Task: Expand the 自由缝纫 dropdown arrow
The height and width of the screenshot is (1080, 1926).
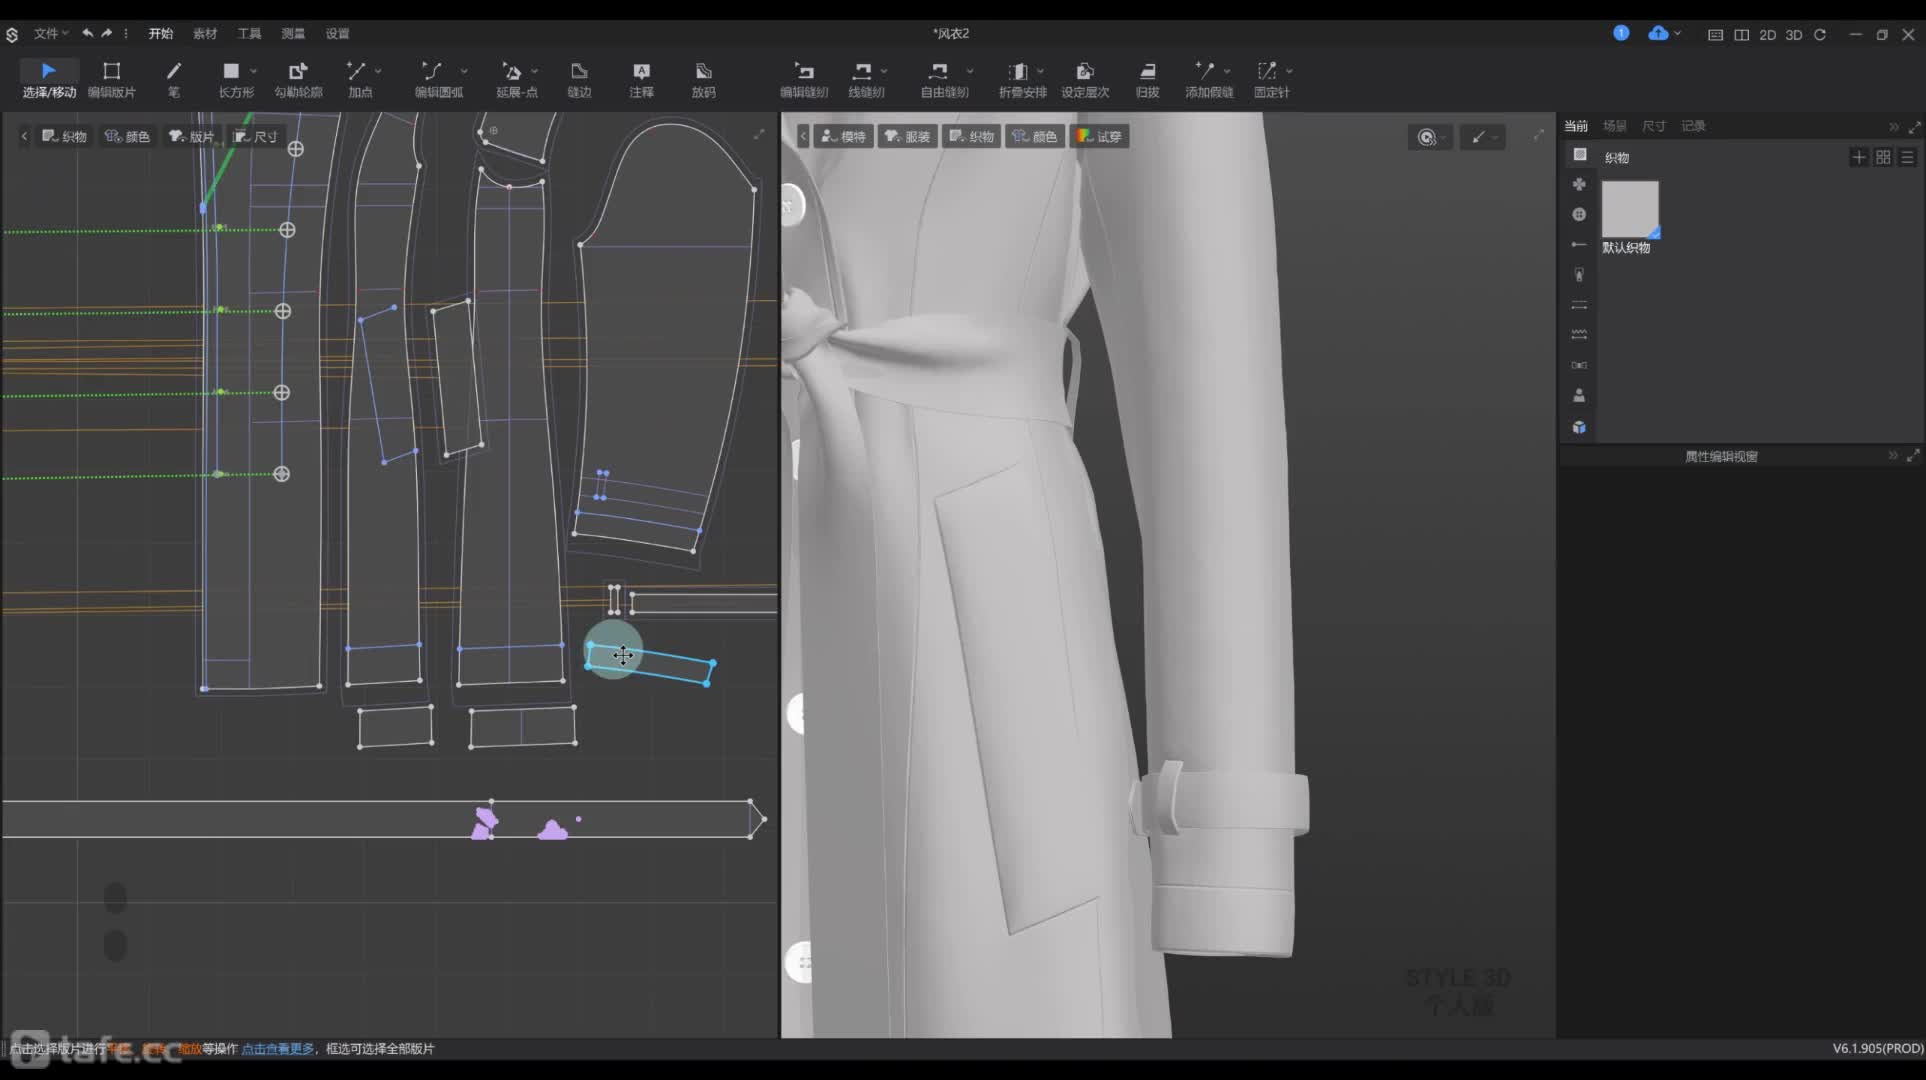Action: [x=970, y=71]
